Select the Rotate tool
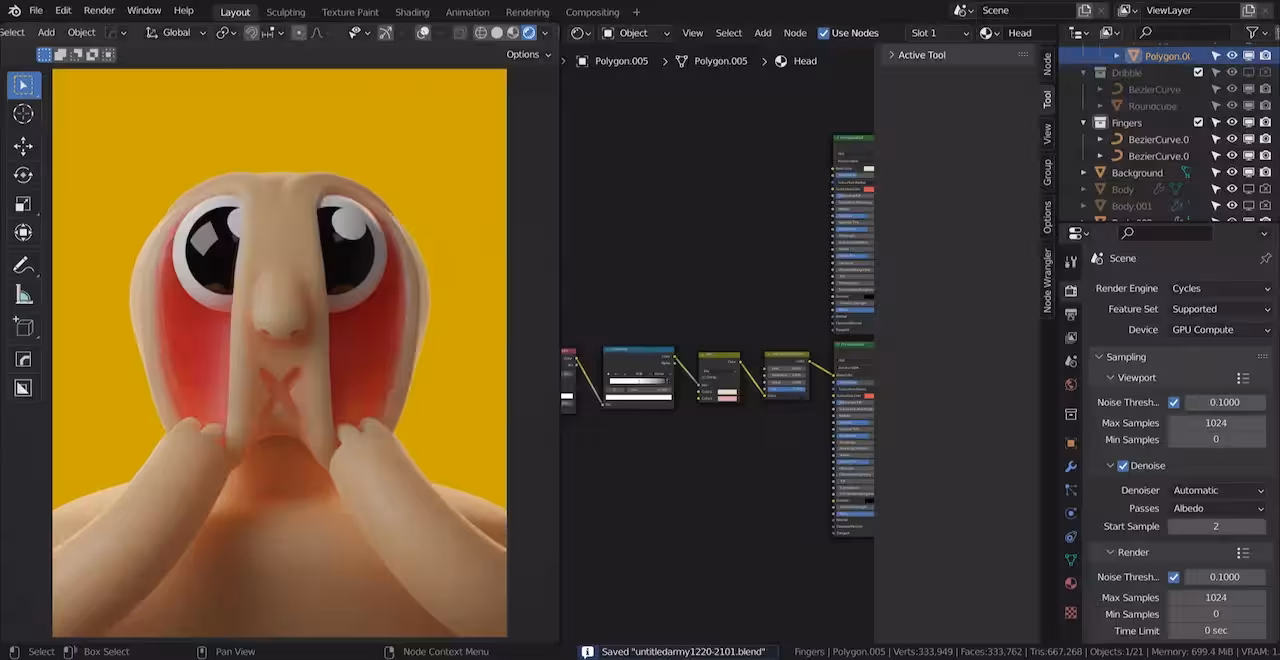This screenshot has height=660, width=1280. point(24,175)
